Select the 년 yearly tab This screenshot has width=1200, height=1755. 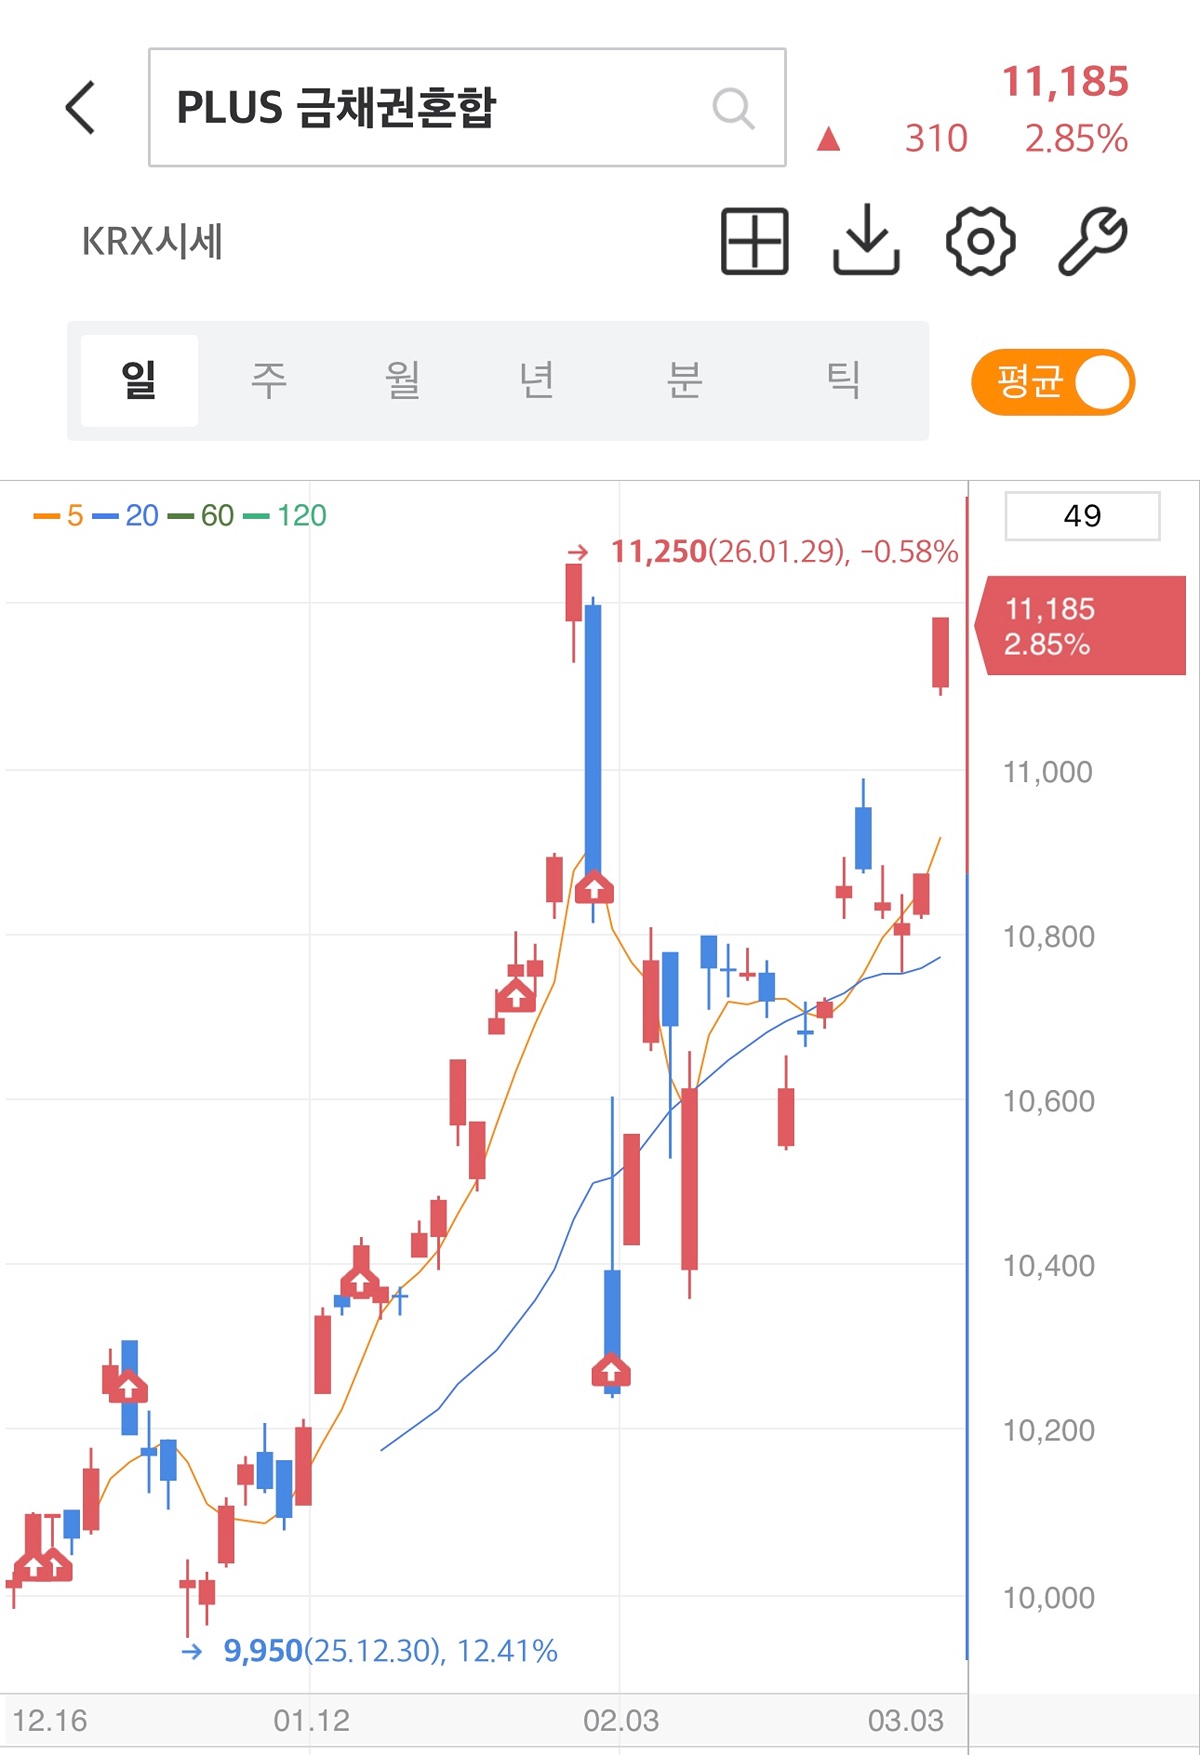[x=537, y=381]
